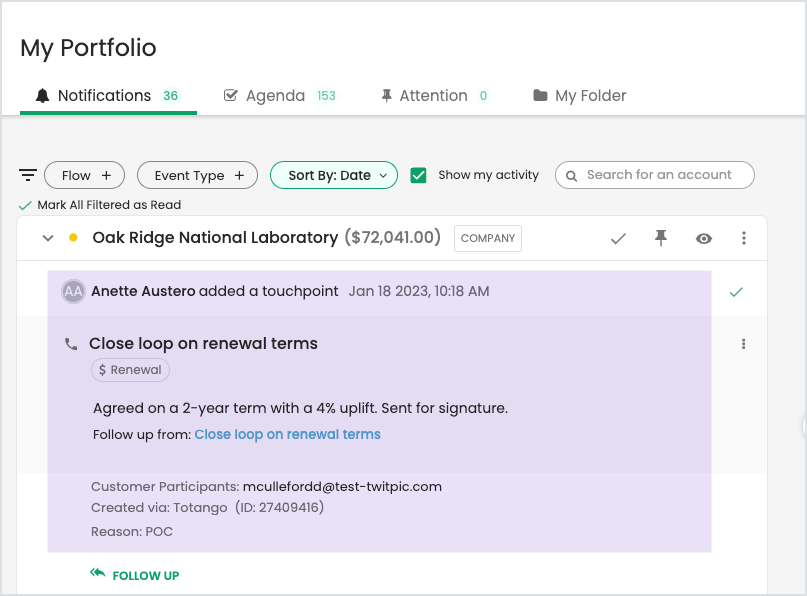Open the Sort By: Date dropdown
This screenshot has width=807, height=596.
click(x=334, y=174)
